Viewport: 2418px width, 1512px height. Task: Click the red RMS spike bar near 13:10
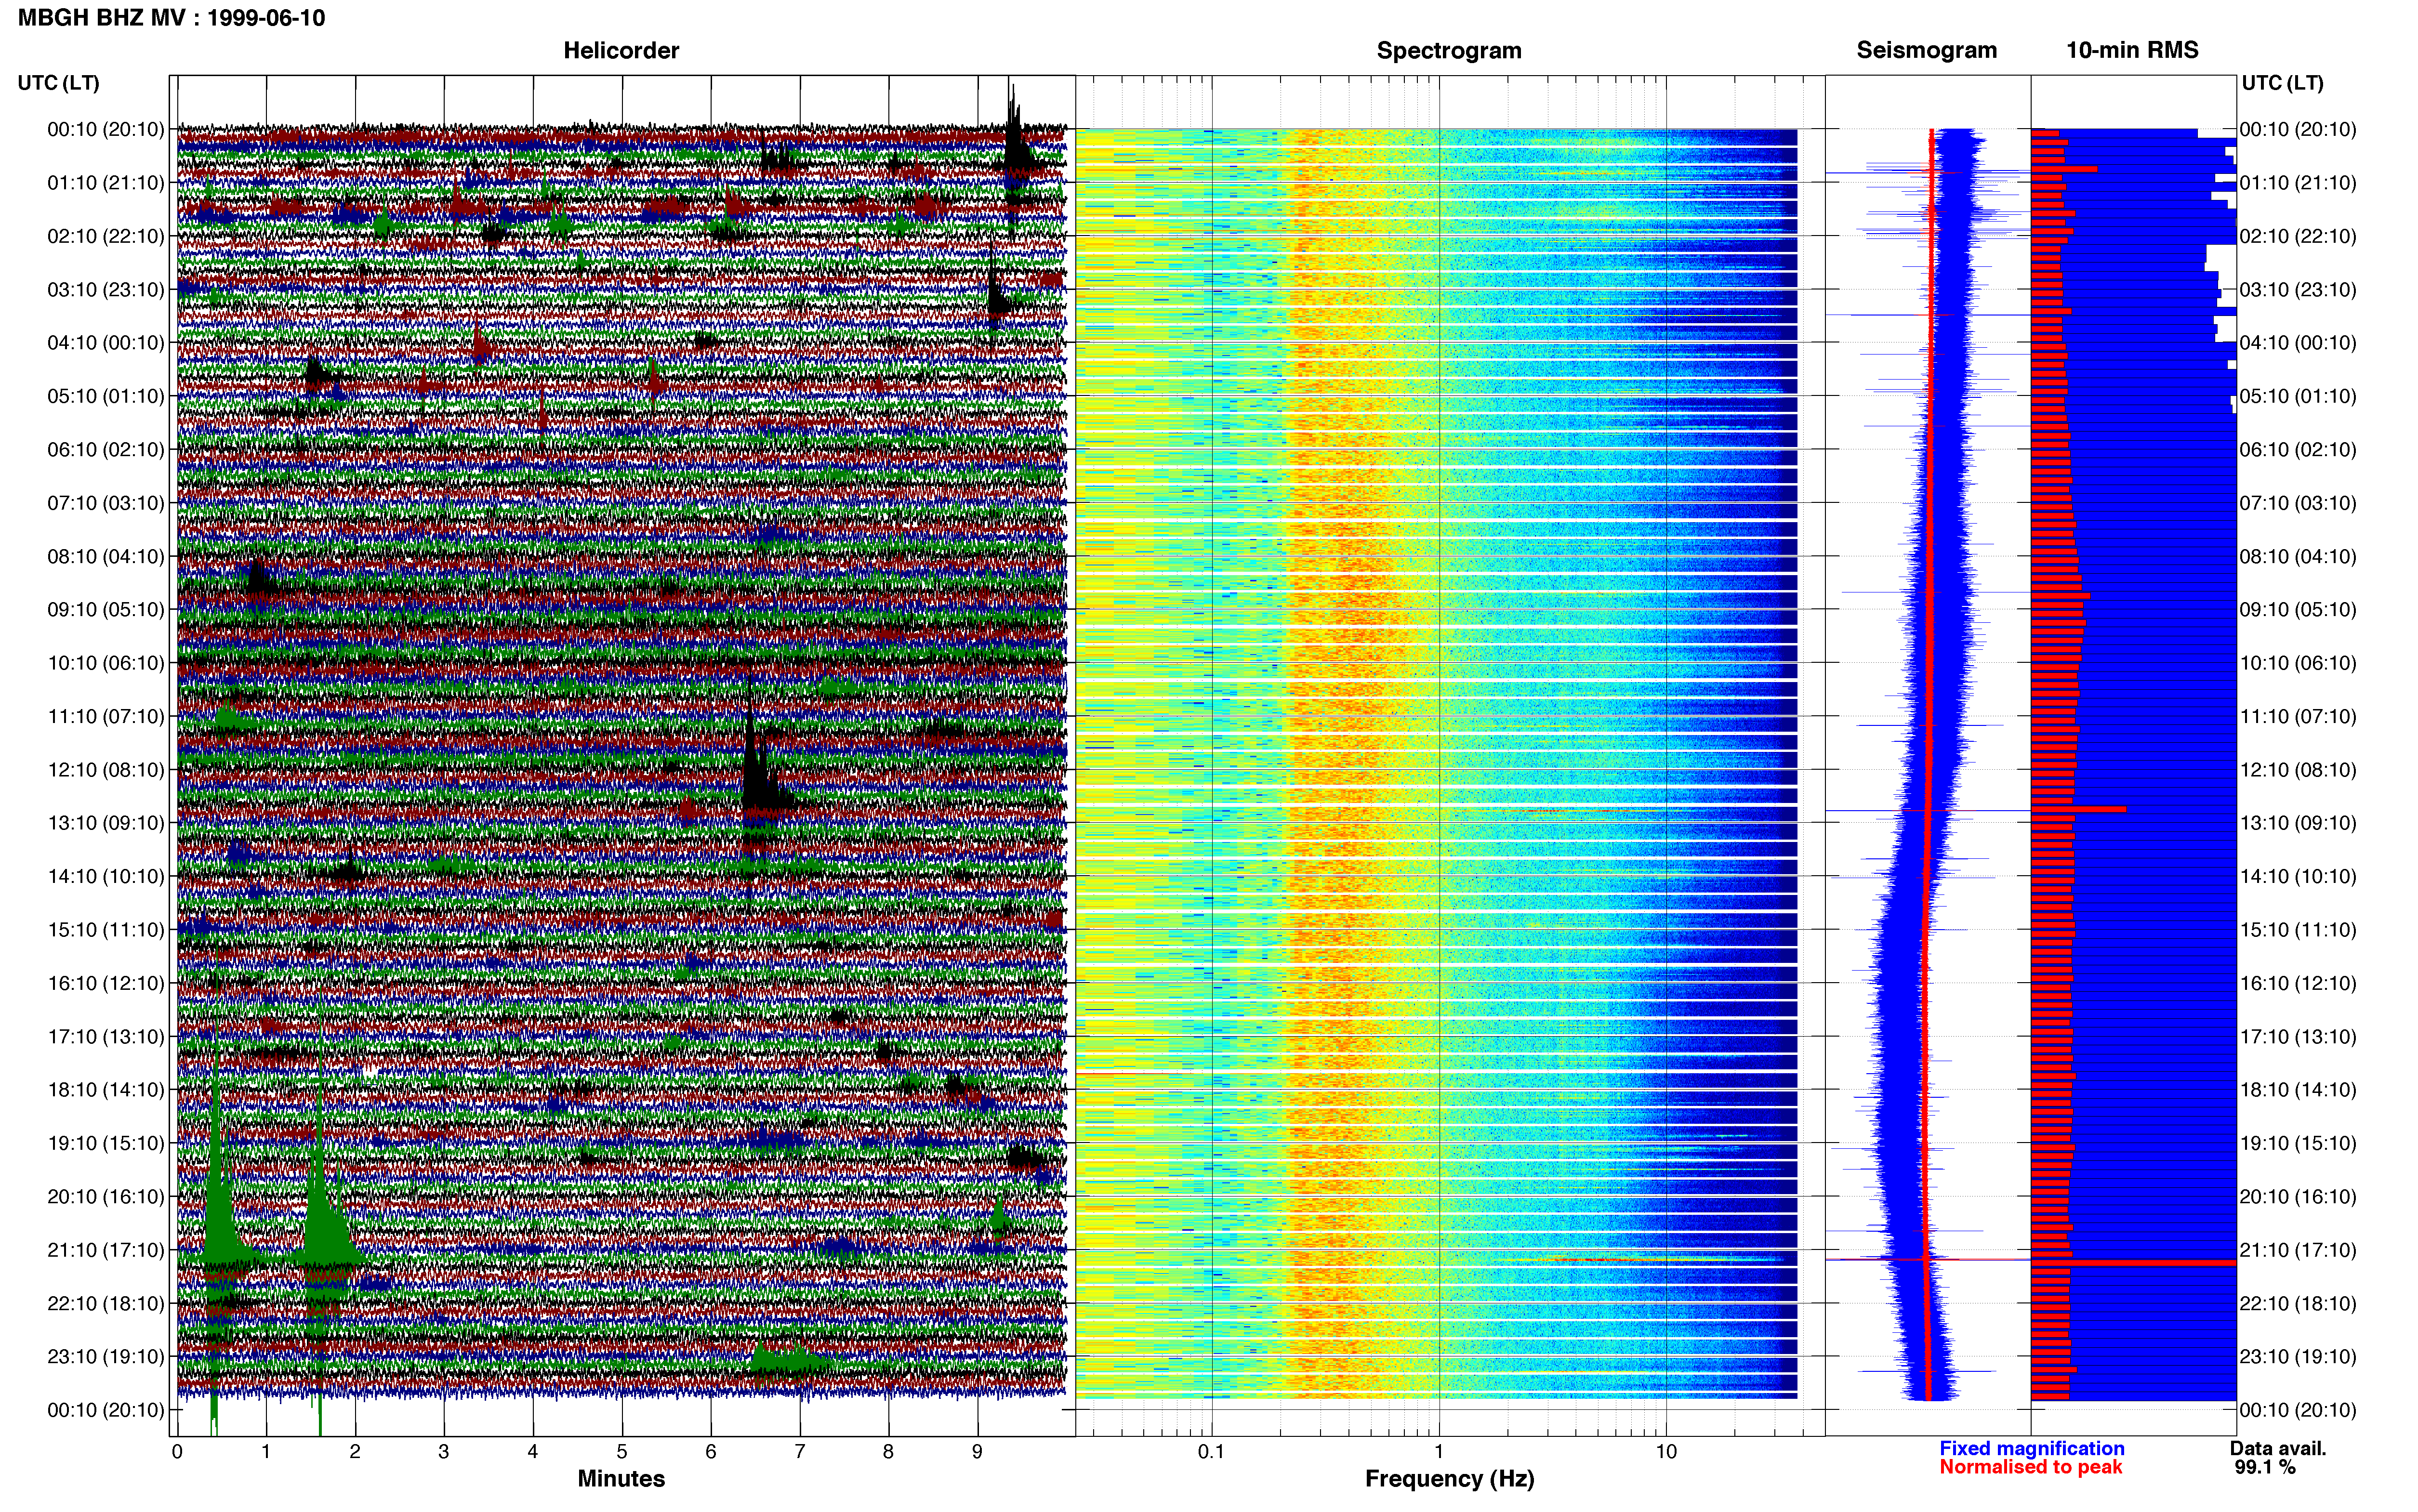(x=2079, y=809)
